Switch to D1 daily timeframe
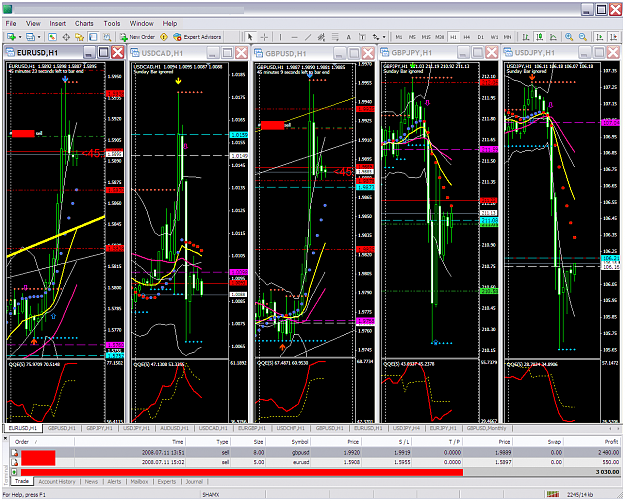Viewport: 625px width, 501px height. click(480, 37)
